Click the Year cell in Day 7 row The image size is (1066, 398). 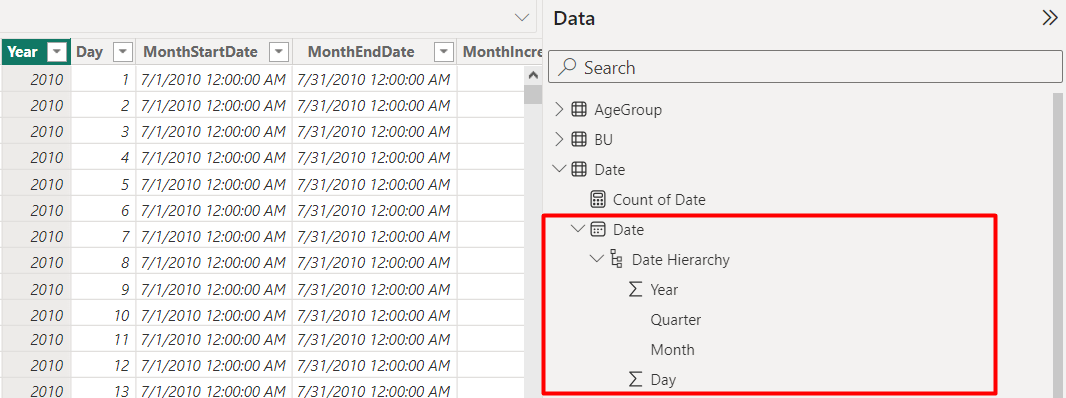(x=36, y=237)
